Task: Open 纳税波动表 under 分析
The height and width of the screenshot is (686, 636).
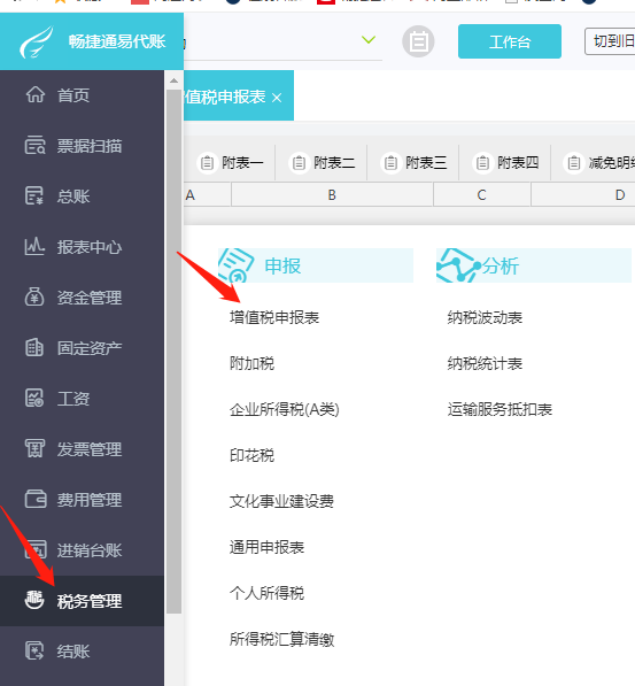Action: 485,318
